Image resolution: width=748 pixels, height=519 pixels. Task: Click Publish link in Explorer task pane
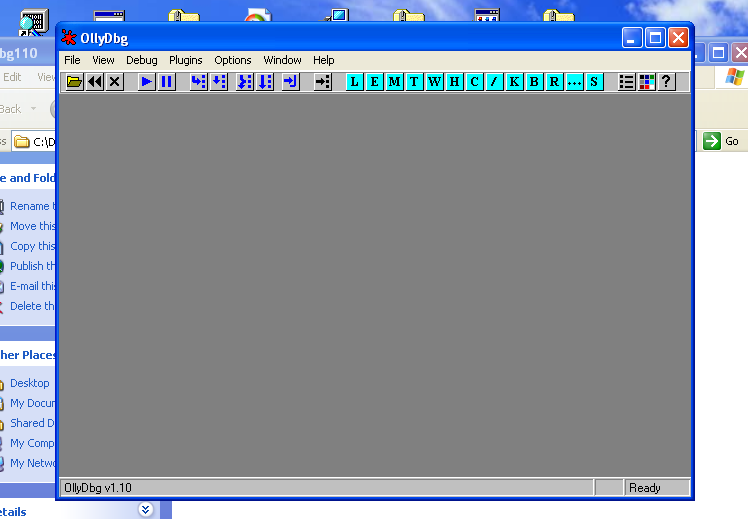click(33, 266)
